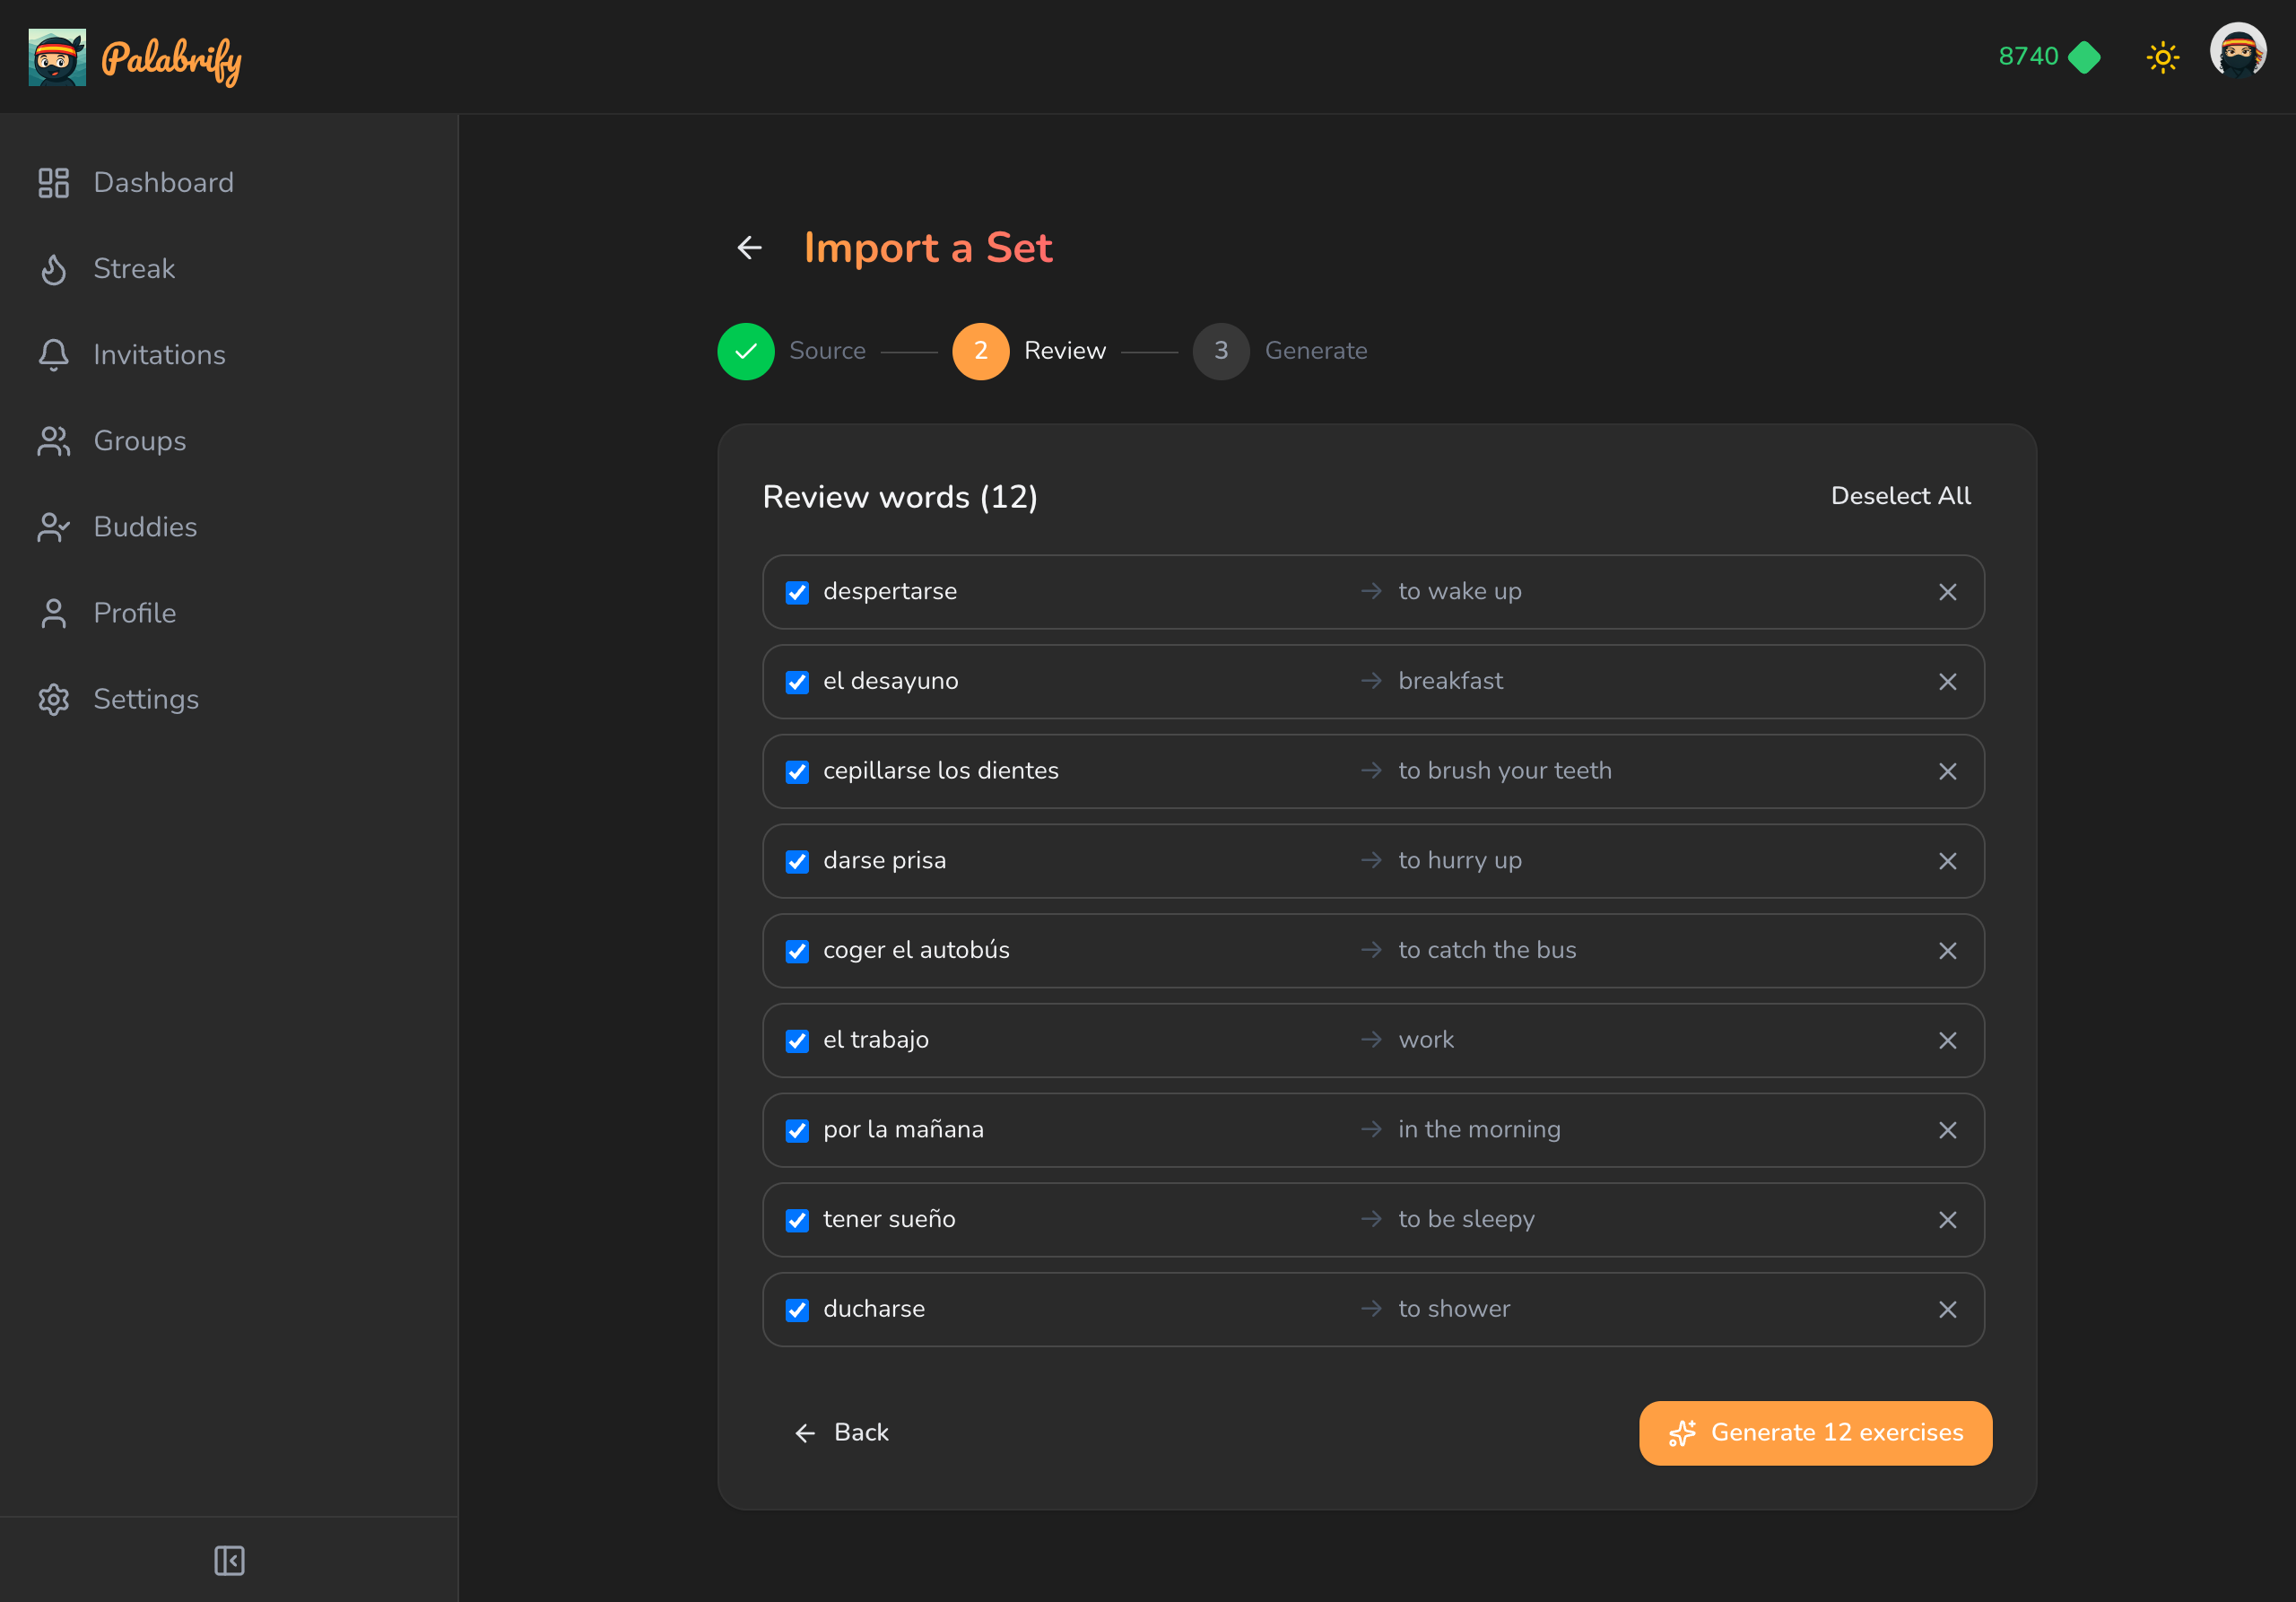Remove cepillarse los dientes row
This screenshot has width=2296, height=1602.
point(1947,771)
